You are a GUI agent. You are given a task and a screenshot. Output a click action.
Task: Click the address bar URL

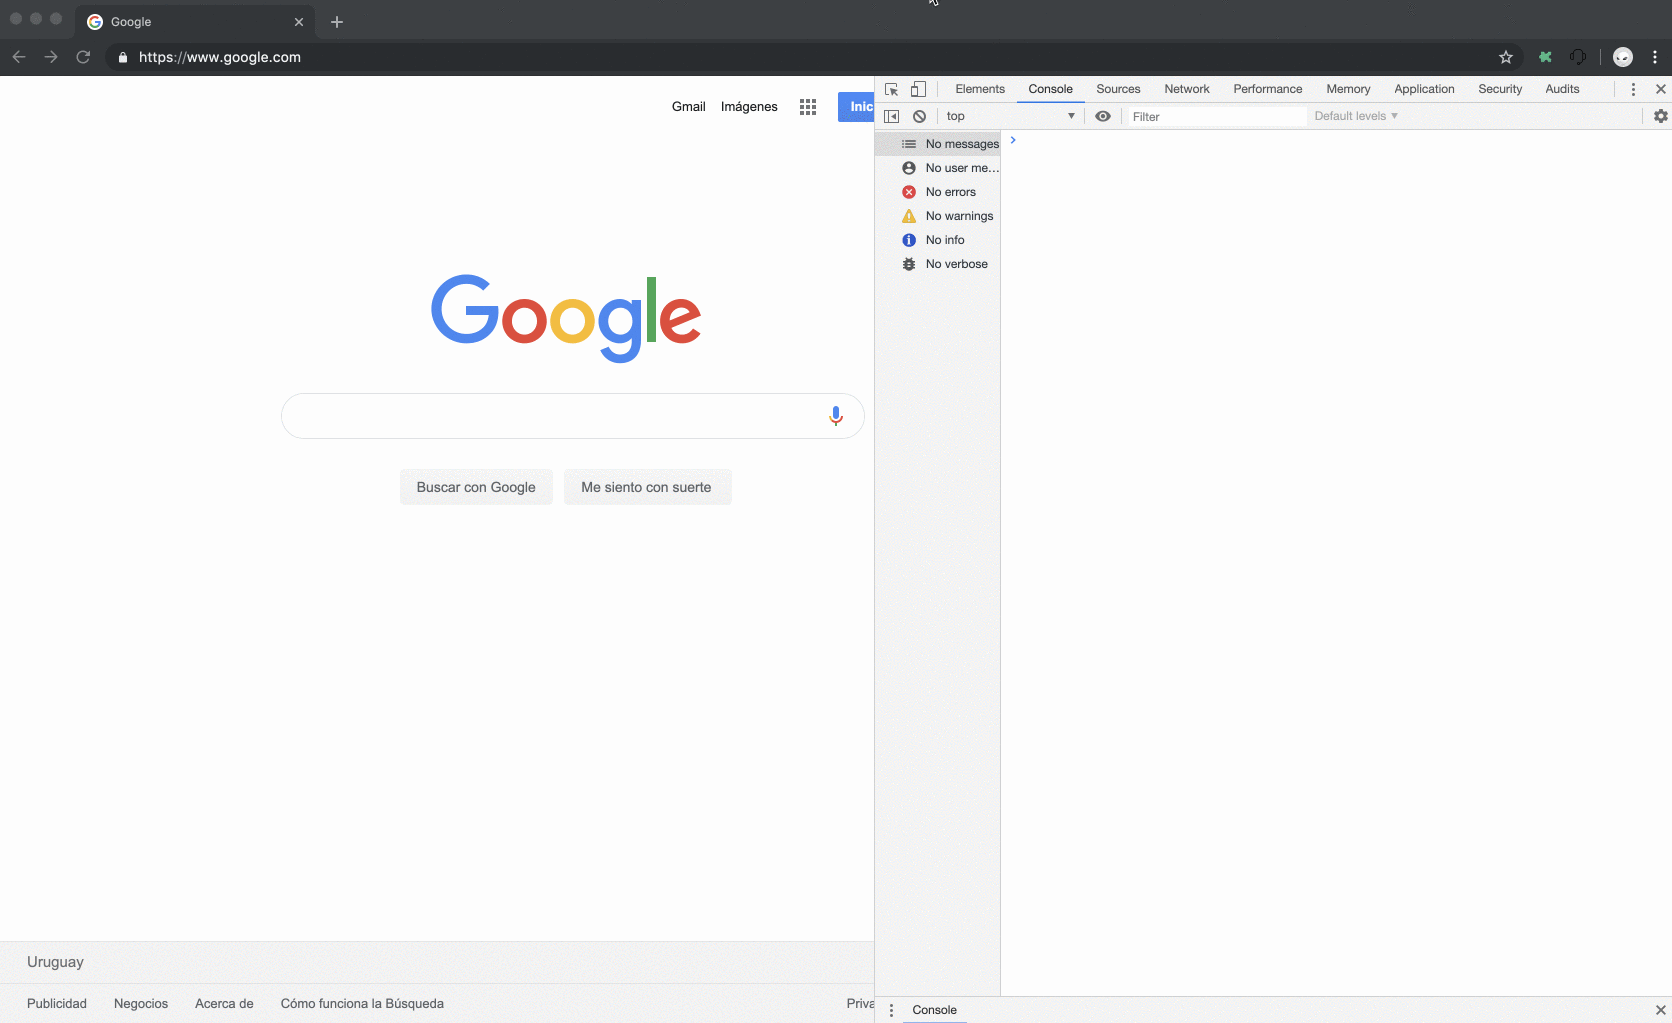220,57
